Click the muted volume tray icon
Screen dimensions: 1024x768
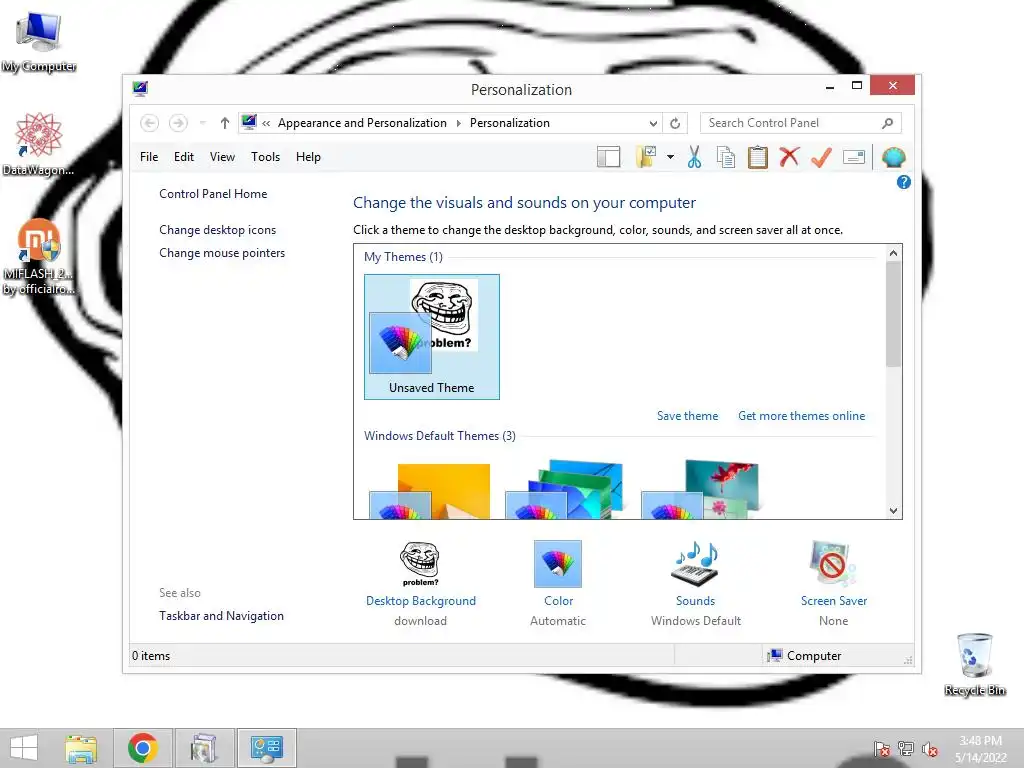pyautogui.click(x=930, y=749)
